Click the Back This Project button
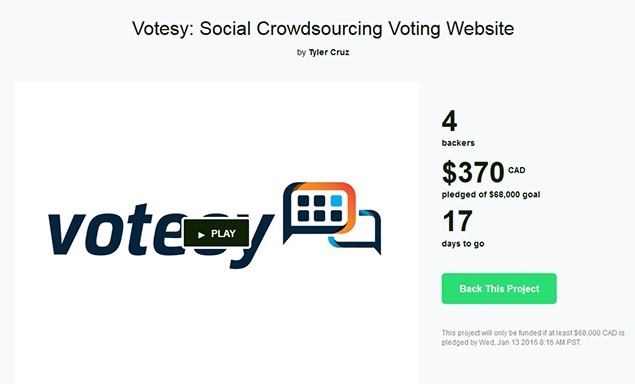This screenshot has height=384, width=635. click(x=499, y=288)
